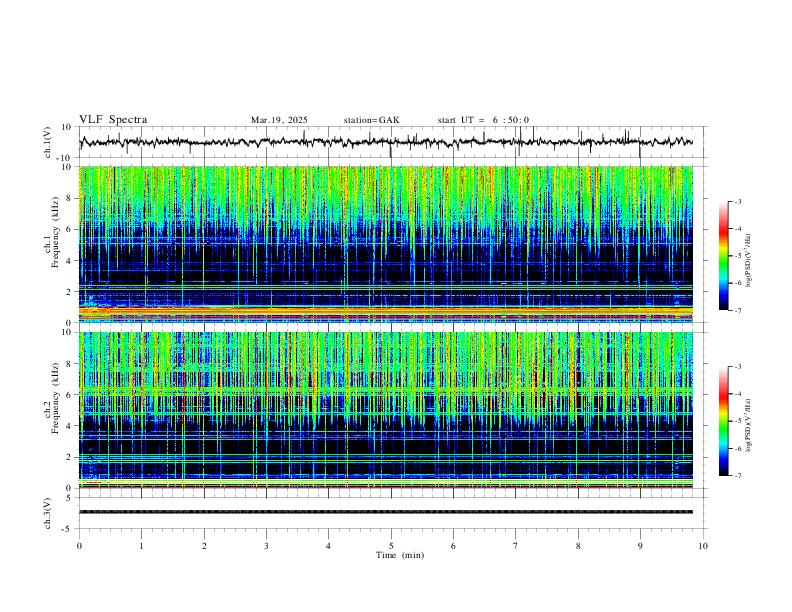This screenshot has width=792, height=612.
Task: Click the "4" kHz tick of ch.1 spectrogram
Action: coord(69,261)
